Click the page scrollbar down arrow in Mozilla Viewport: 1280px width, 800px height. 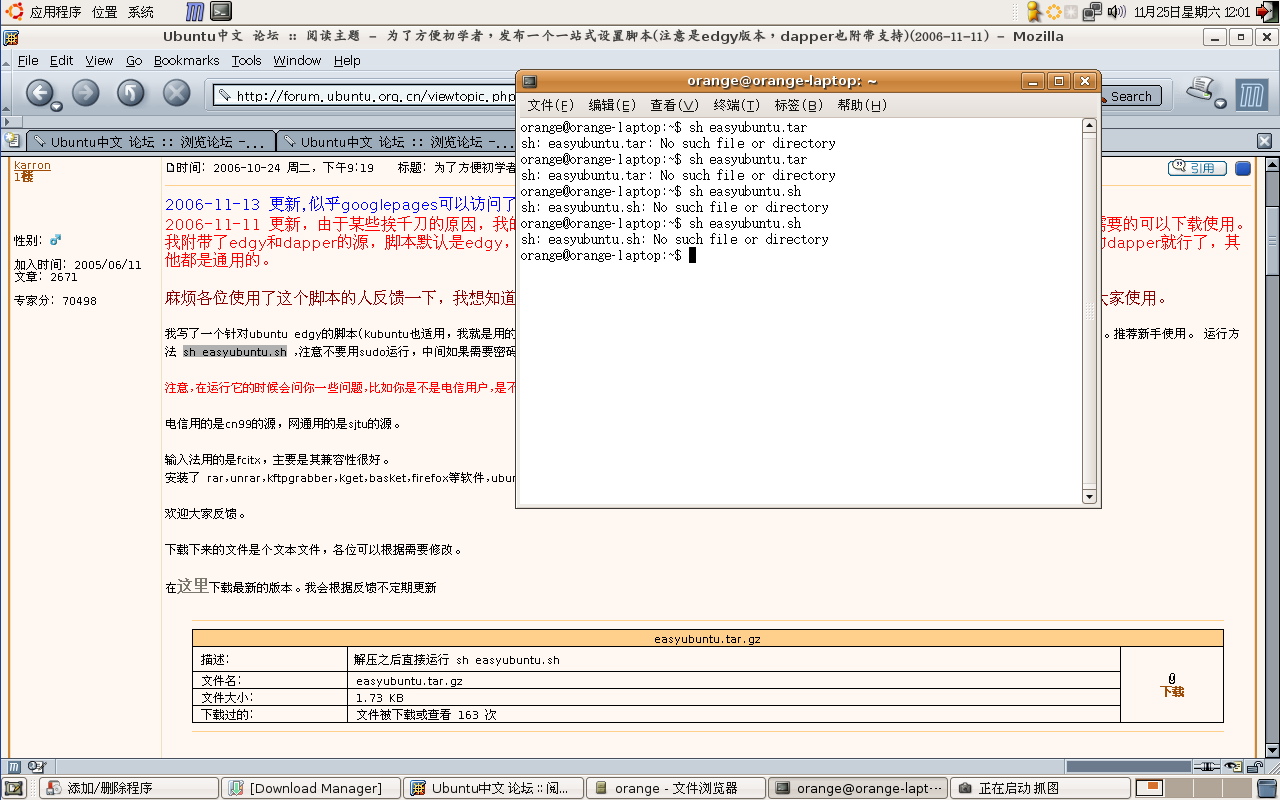point(1272,750)
